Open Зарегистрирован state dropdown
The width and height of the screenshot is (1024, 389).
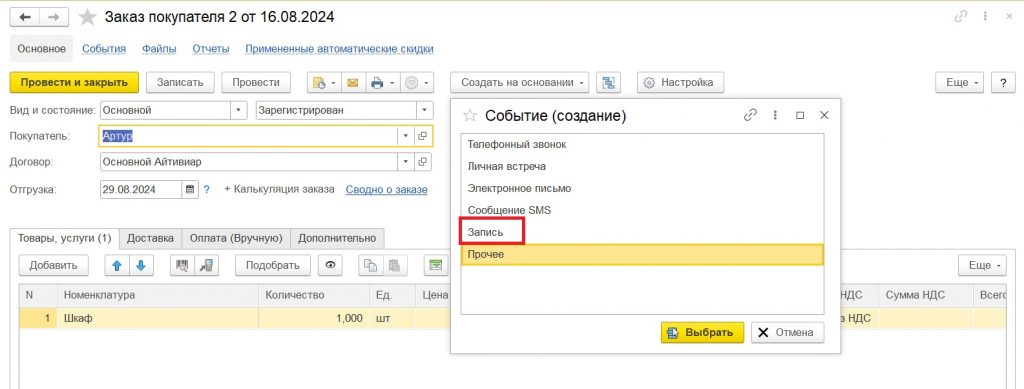pyautogui.click(x=424, y=110)
